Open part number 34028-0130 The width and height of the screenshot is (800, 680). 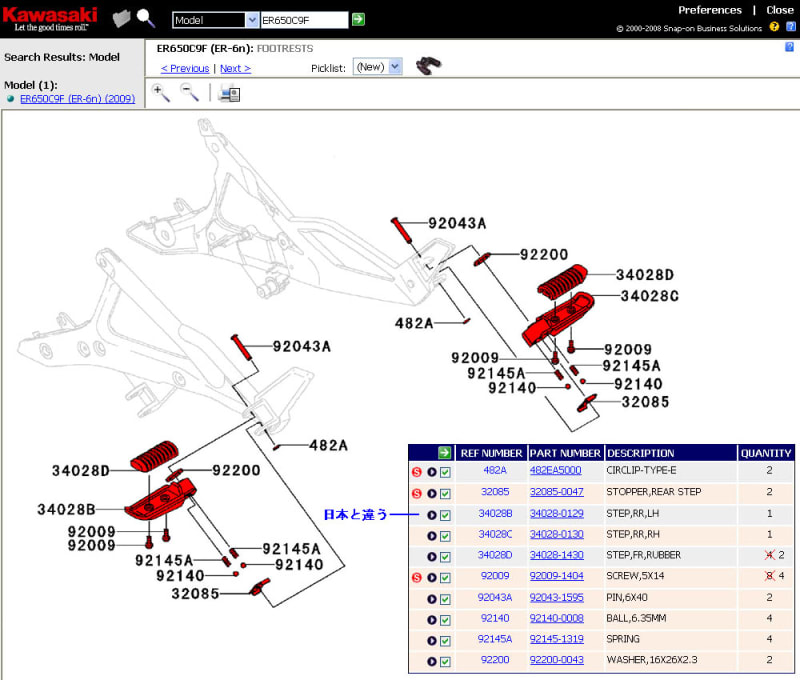tap(557, 534)
